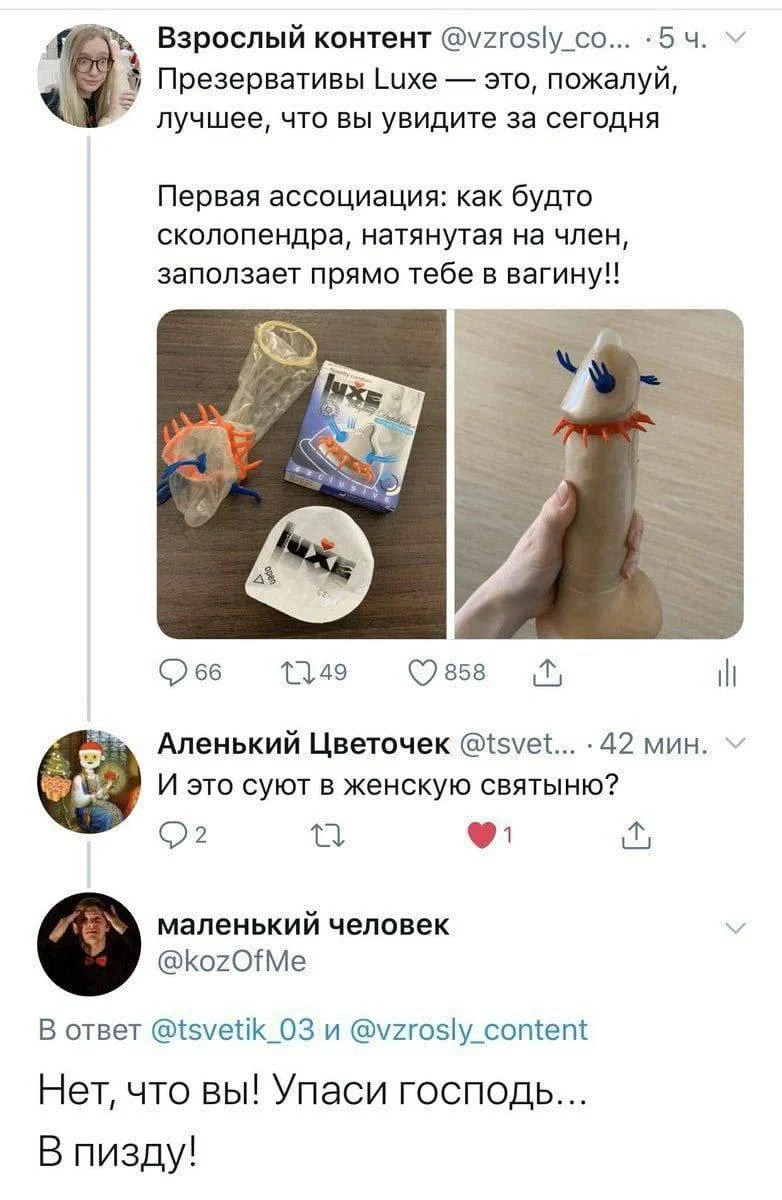Open chevron menu on Аленький Цветочек tweet
This screenshot has height=1200, width=782.
[x=735, y=742]
